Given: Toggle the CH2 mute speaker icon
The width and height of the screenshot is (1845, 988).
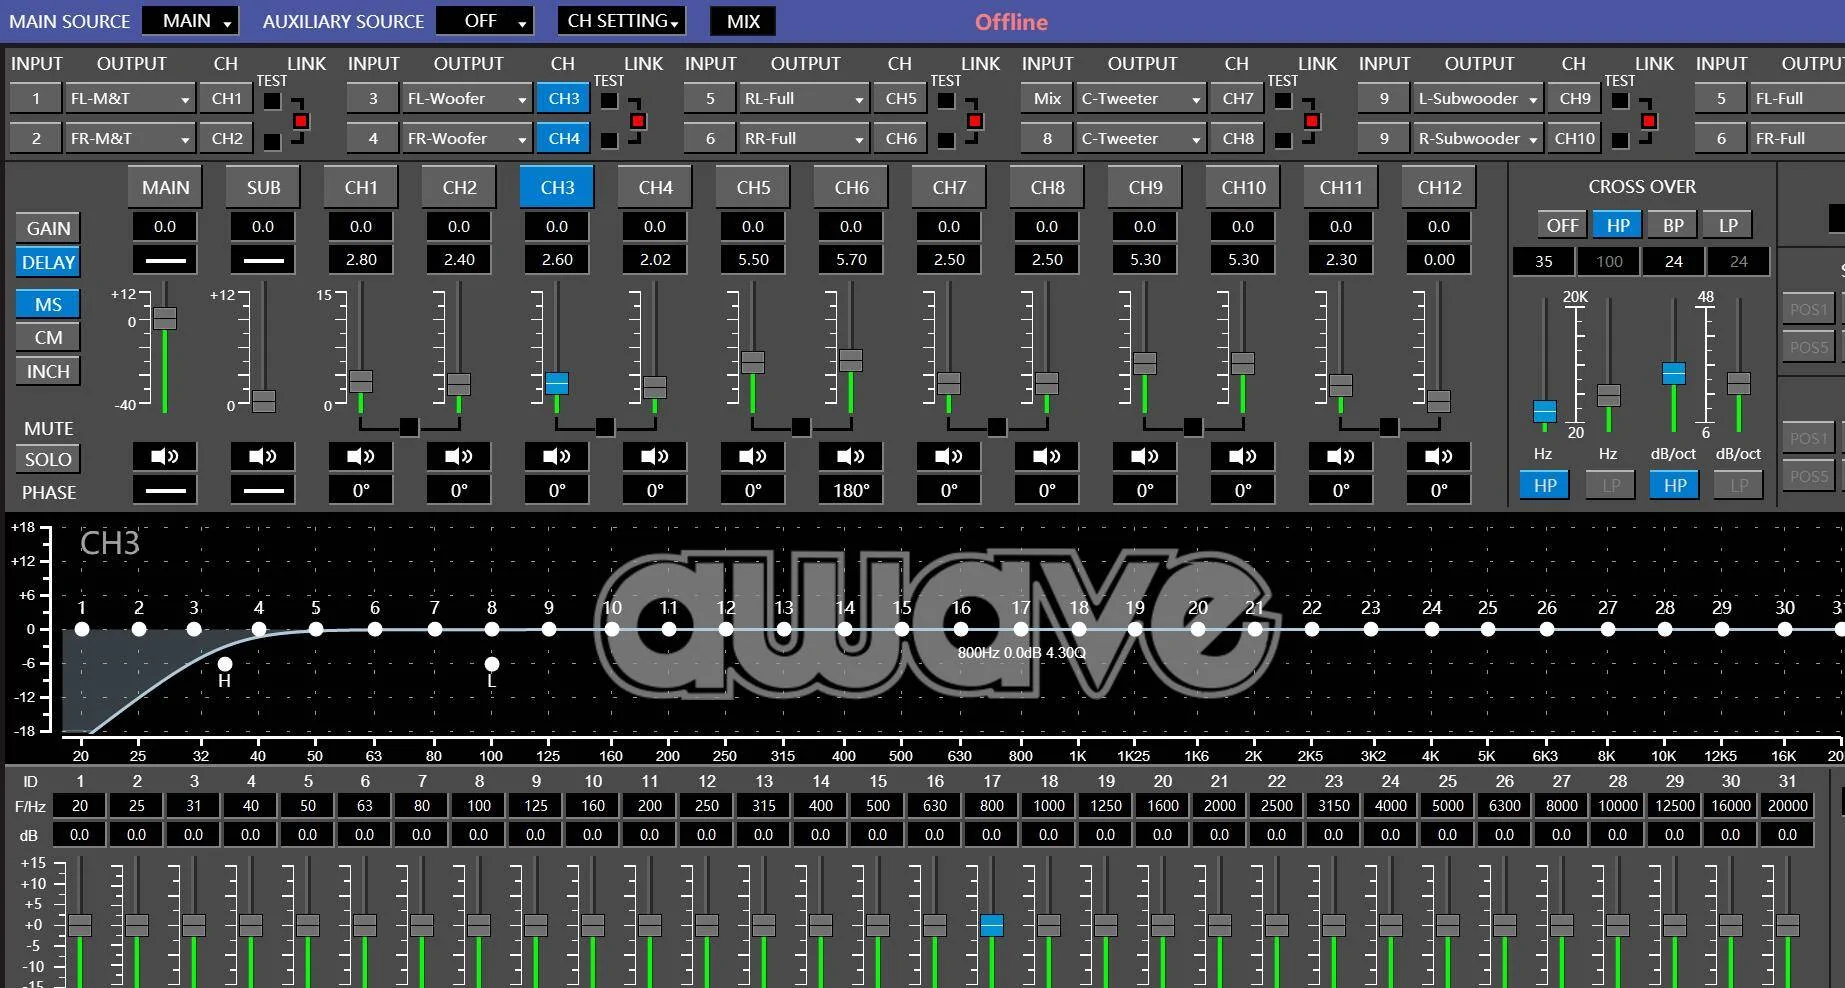Looking at the screenshot, I should coord(459,456).
